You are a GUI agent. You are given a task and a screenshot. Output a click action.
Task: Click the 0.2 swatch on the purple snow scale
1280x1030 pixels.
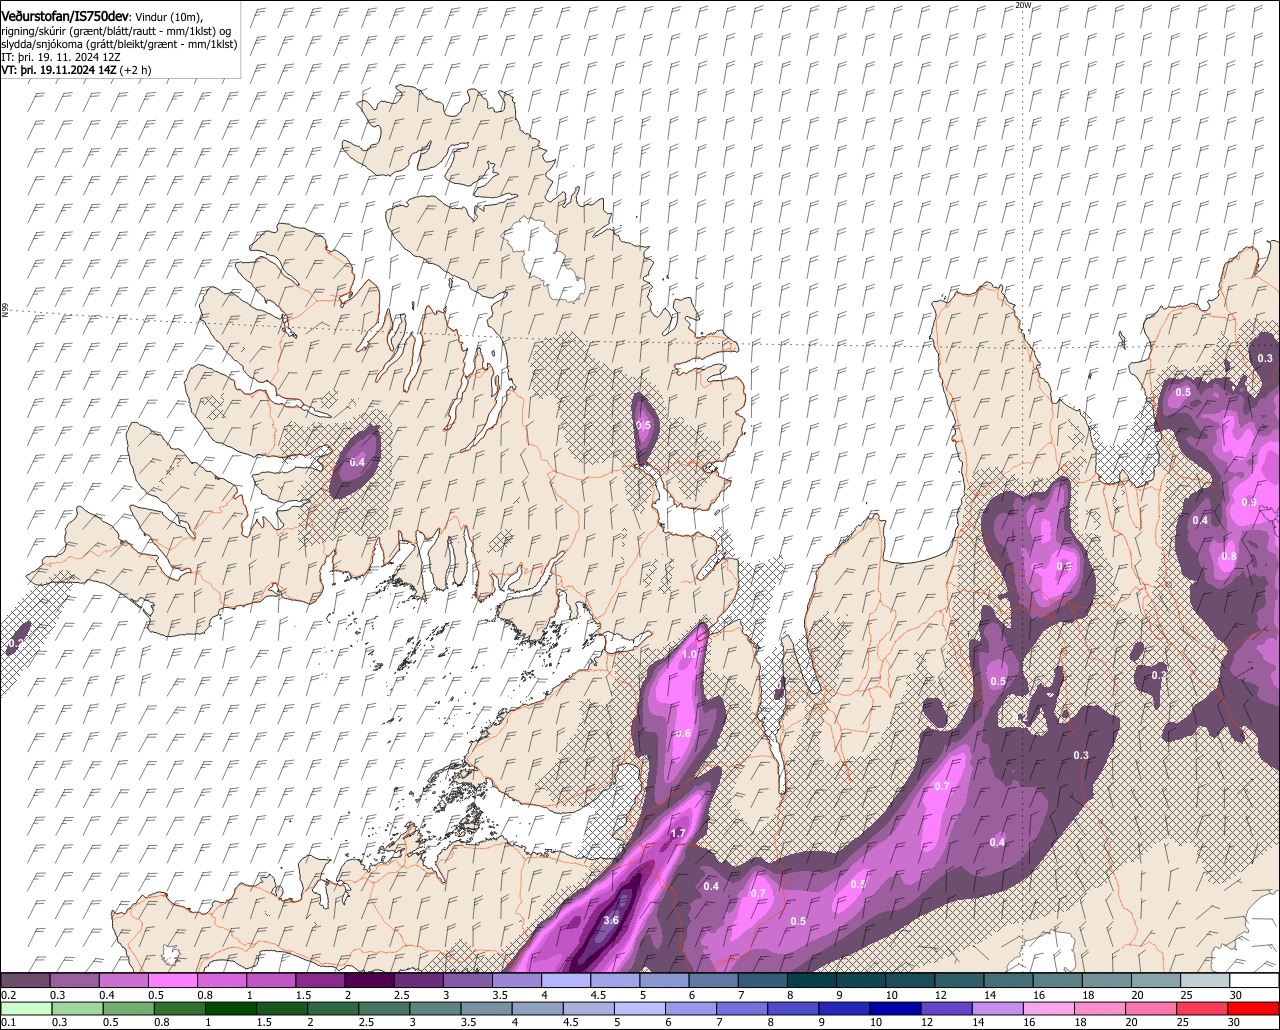coord(25,980)
